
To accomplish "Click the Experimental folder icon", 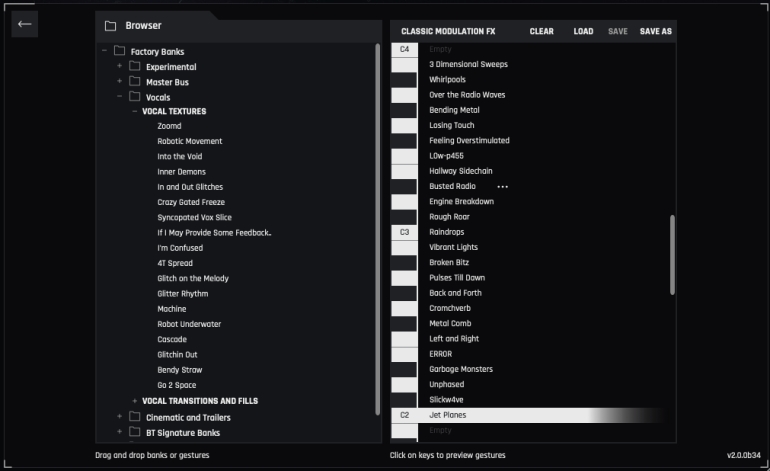I will (x=135, y=67).
